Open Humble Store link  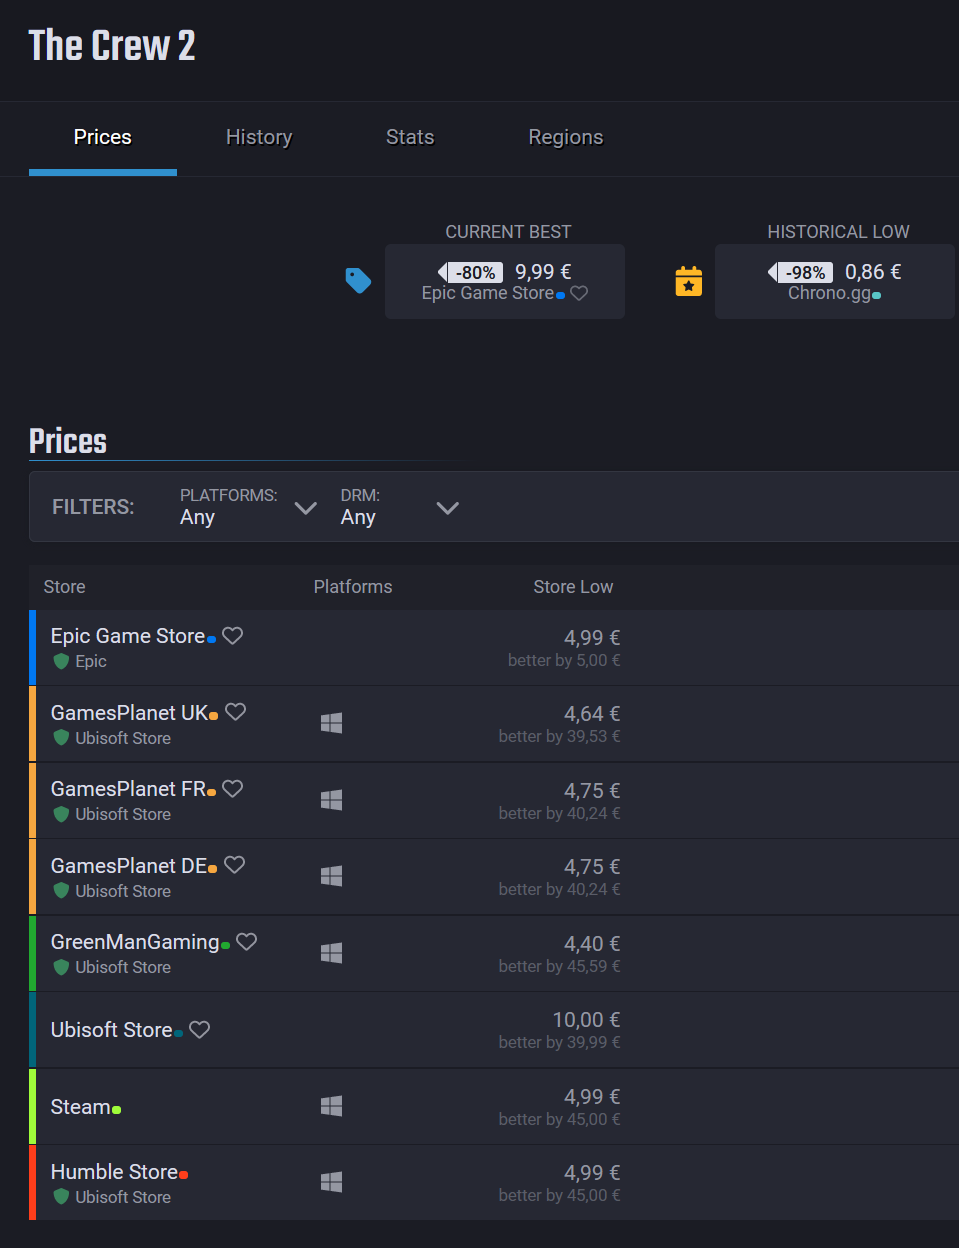click(x=115, y=1172)
